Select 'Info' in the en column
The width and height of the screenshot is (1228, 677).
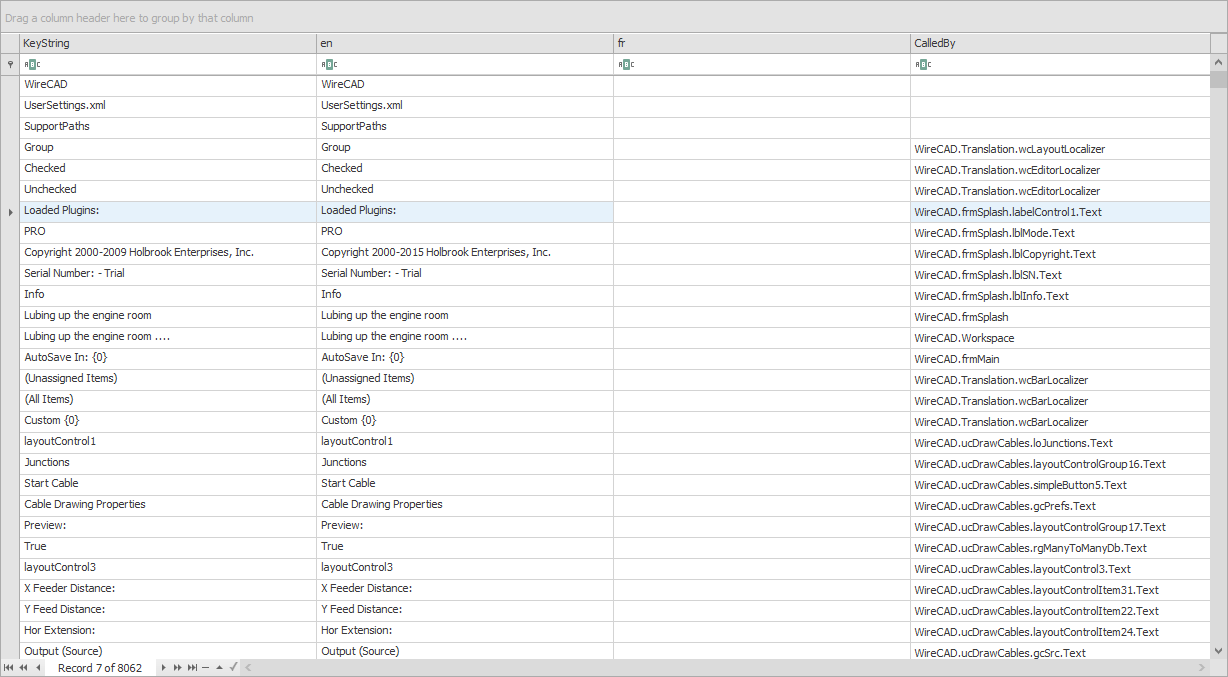(465, 295)
